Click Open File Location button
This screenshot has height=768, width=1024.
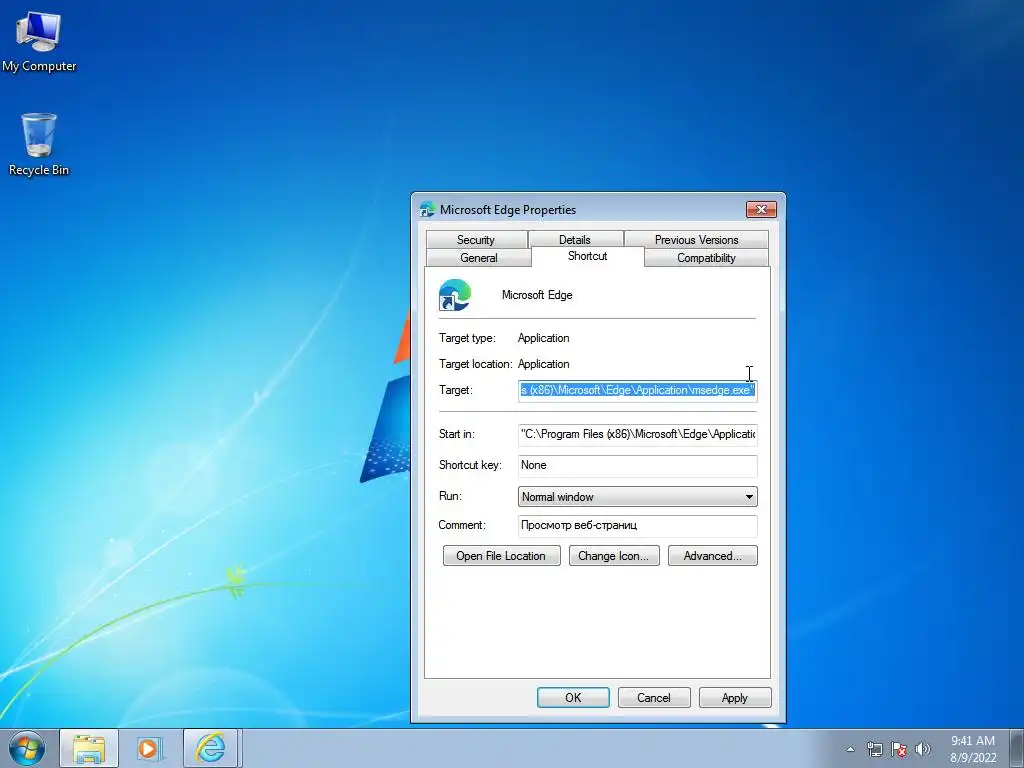coord(502,556)
